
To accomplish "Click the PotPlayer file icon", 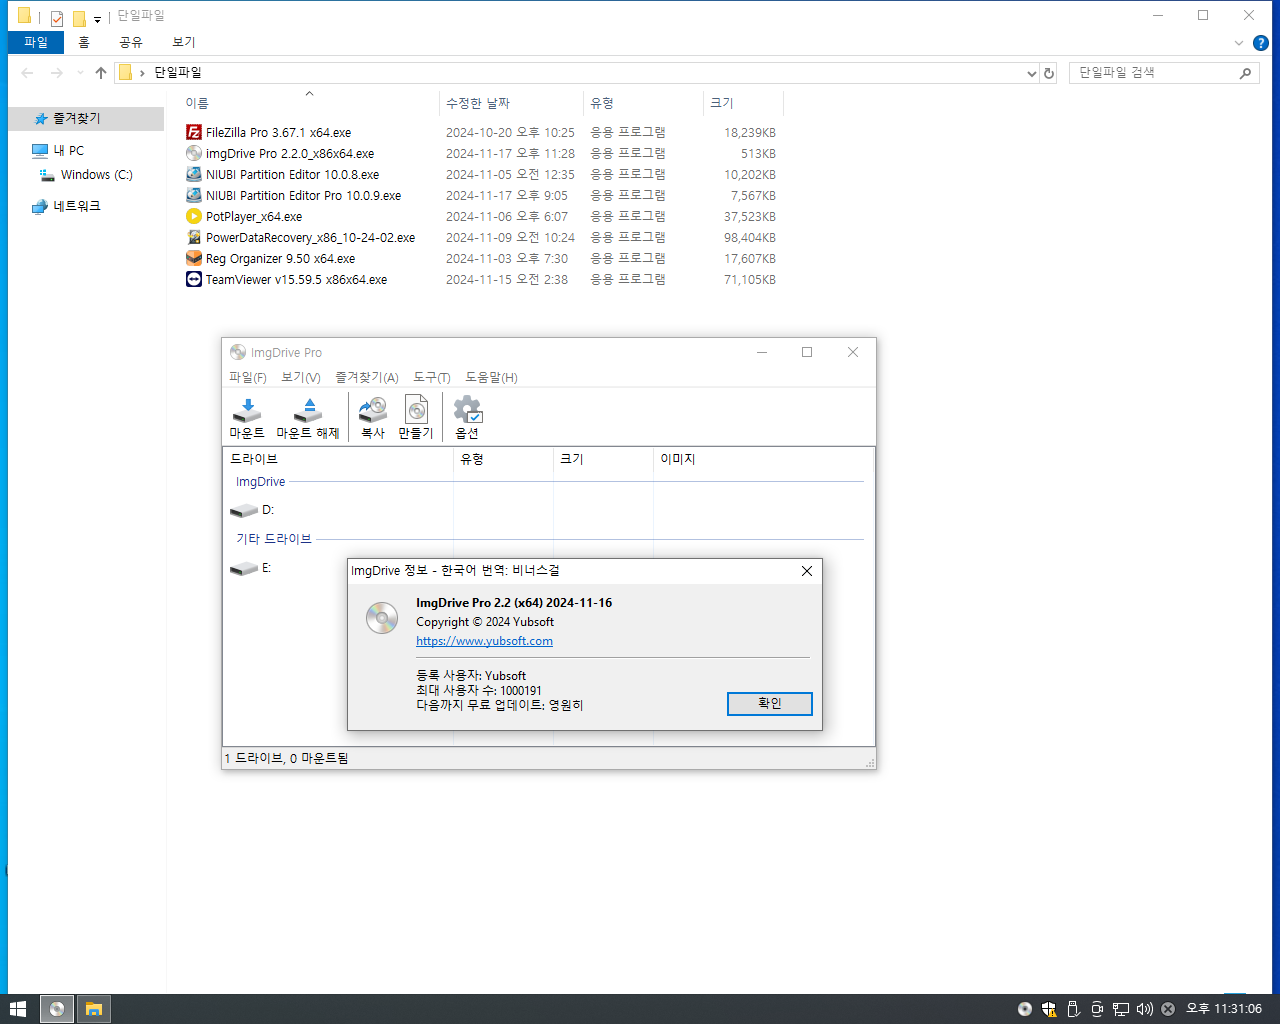I will [x=194, y=216].
